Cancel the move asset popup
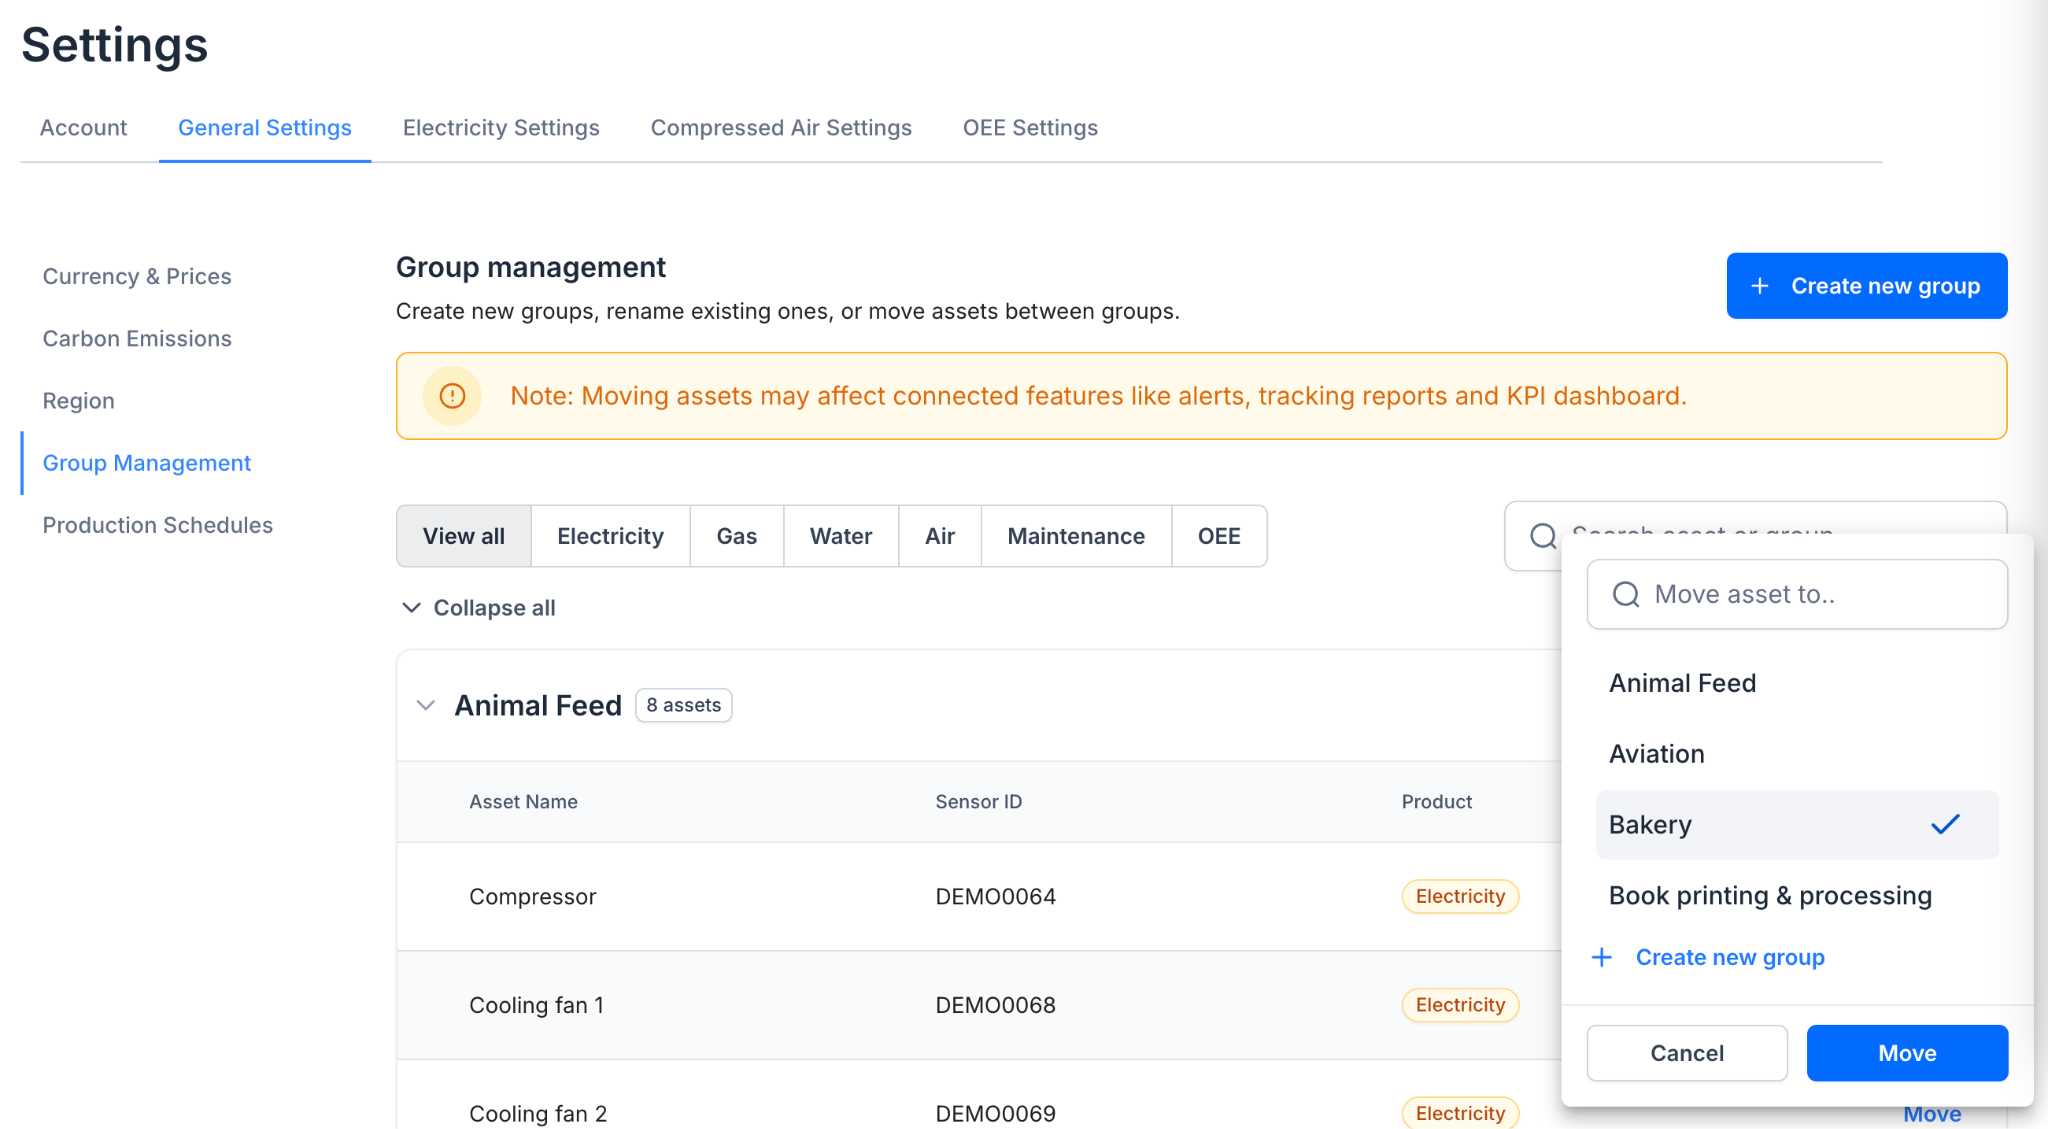Viewport: 2048px width, 1129px height. (1686, 1053)
